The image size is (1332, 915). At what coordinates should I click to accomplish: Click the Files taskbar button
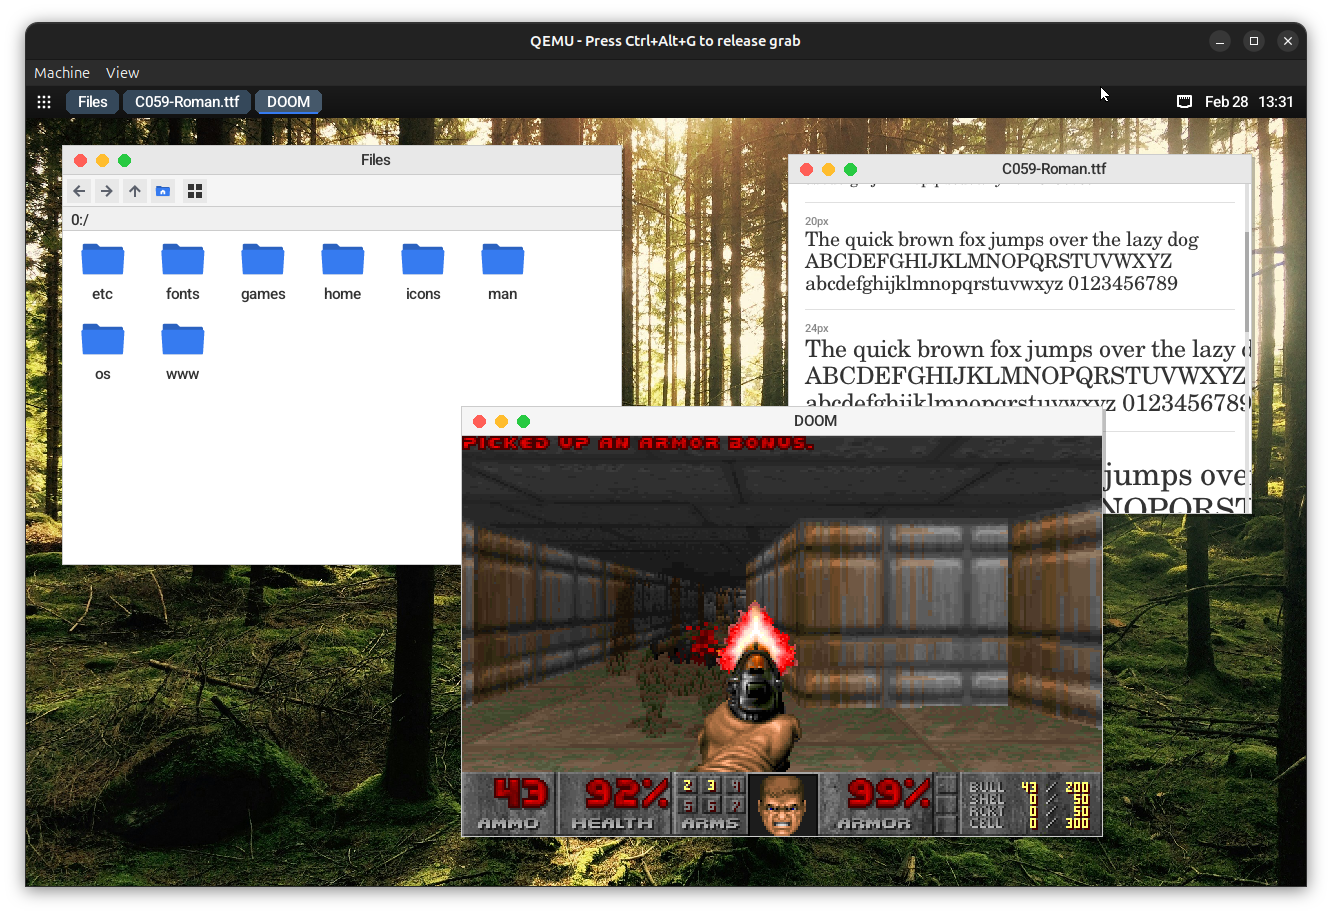92,102
